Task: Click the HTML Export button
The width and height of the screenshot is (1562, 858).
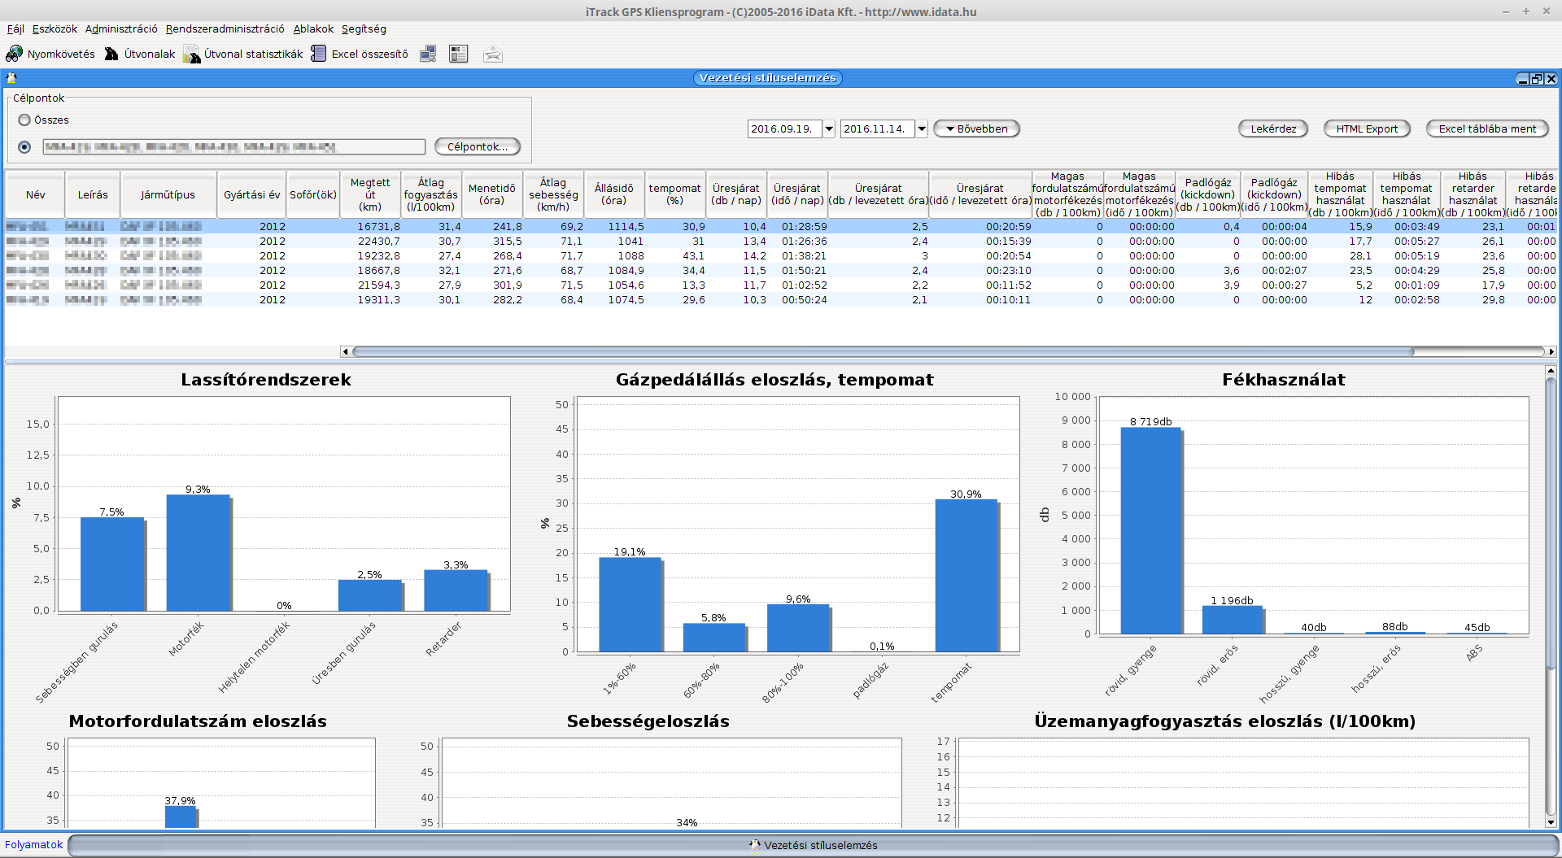Action: [x=1367, y=129]
